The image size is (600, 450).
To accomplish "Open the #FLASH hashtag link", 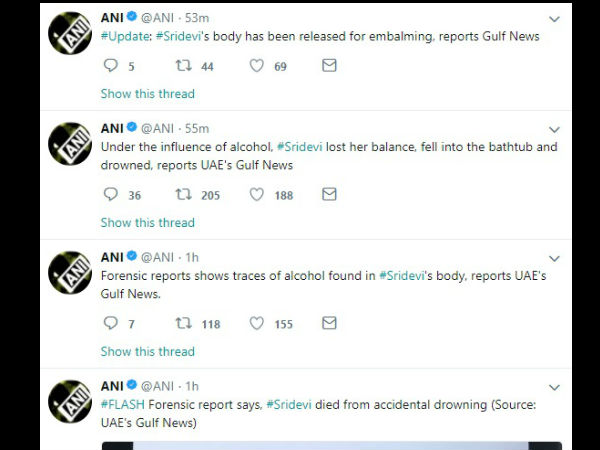I will coord(122,404).
